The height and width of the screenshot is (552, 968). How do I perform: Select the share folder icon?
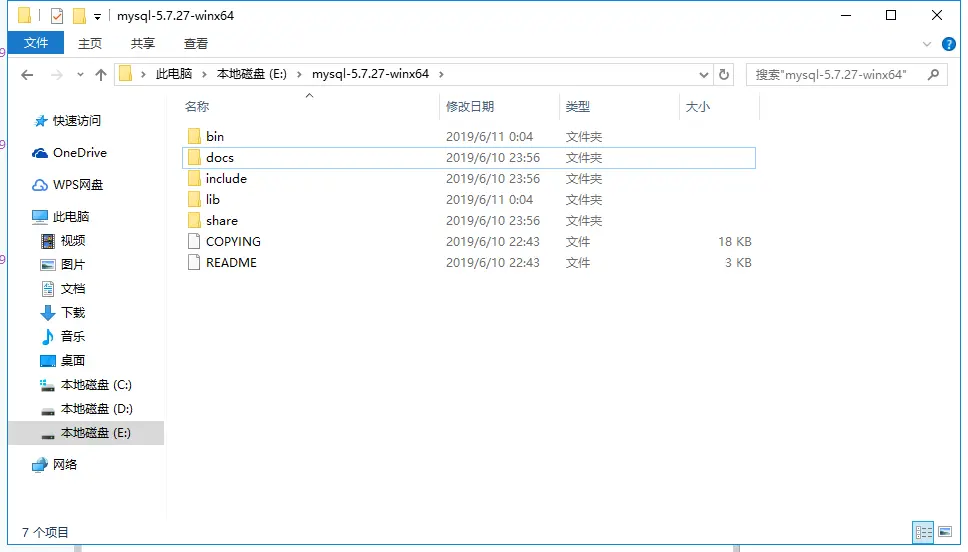tap(194, 220)
